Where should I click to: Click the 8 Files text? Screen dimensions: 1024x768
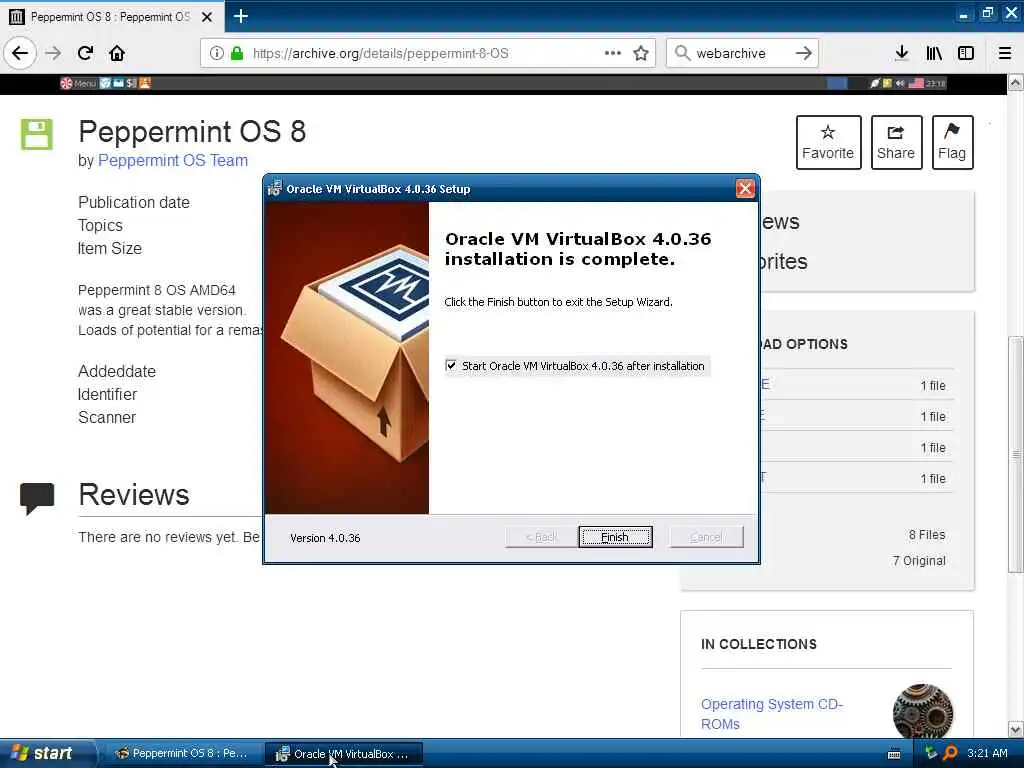pyautogui.click(x=927, y=534)
